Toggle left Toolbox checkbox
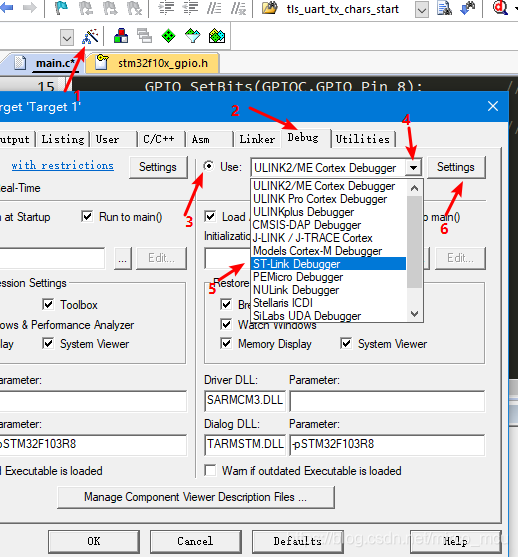518x557 pixels. [48, 304]
